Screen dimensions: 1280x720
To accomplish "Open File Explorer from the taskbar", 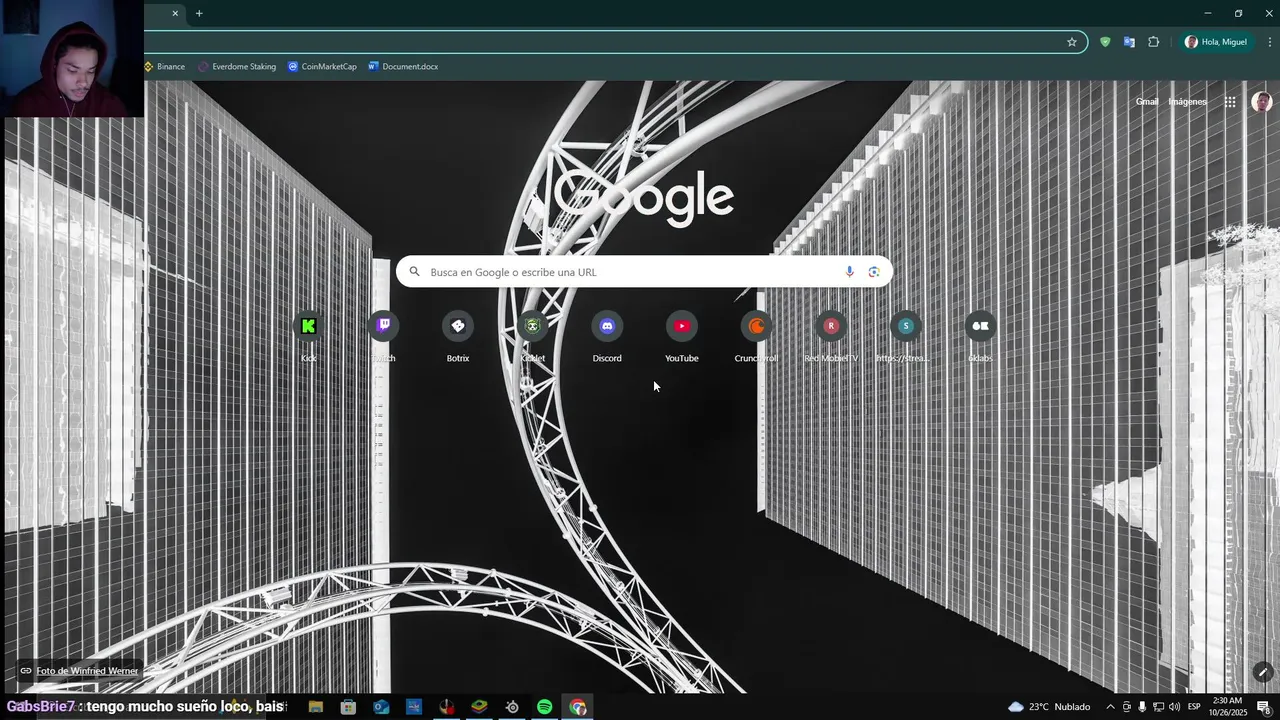I will point(316,707).
